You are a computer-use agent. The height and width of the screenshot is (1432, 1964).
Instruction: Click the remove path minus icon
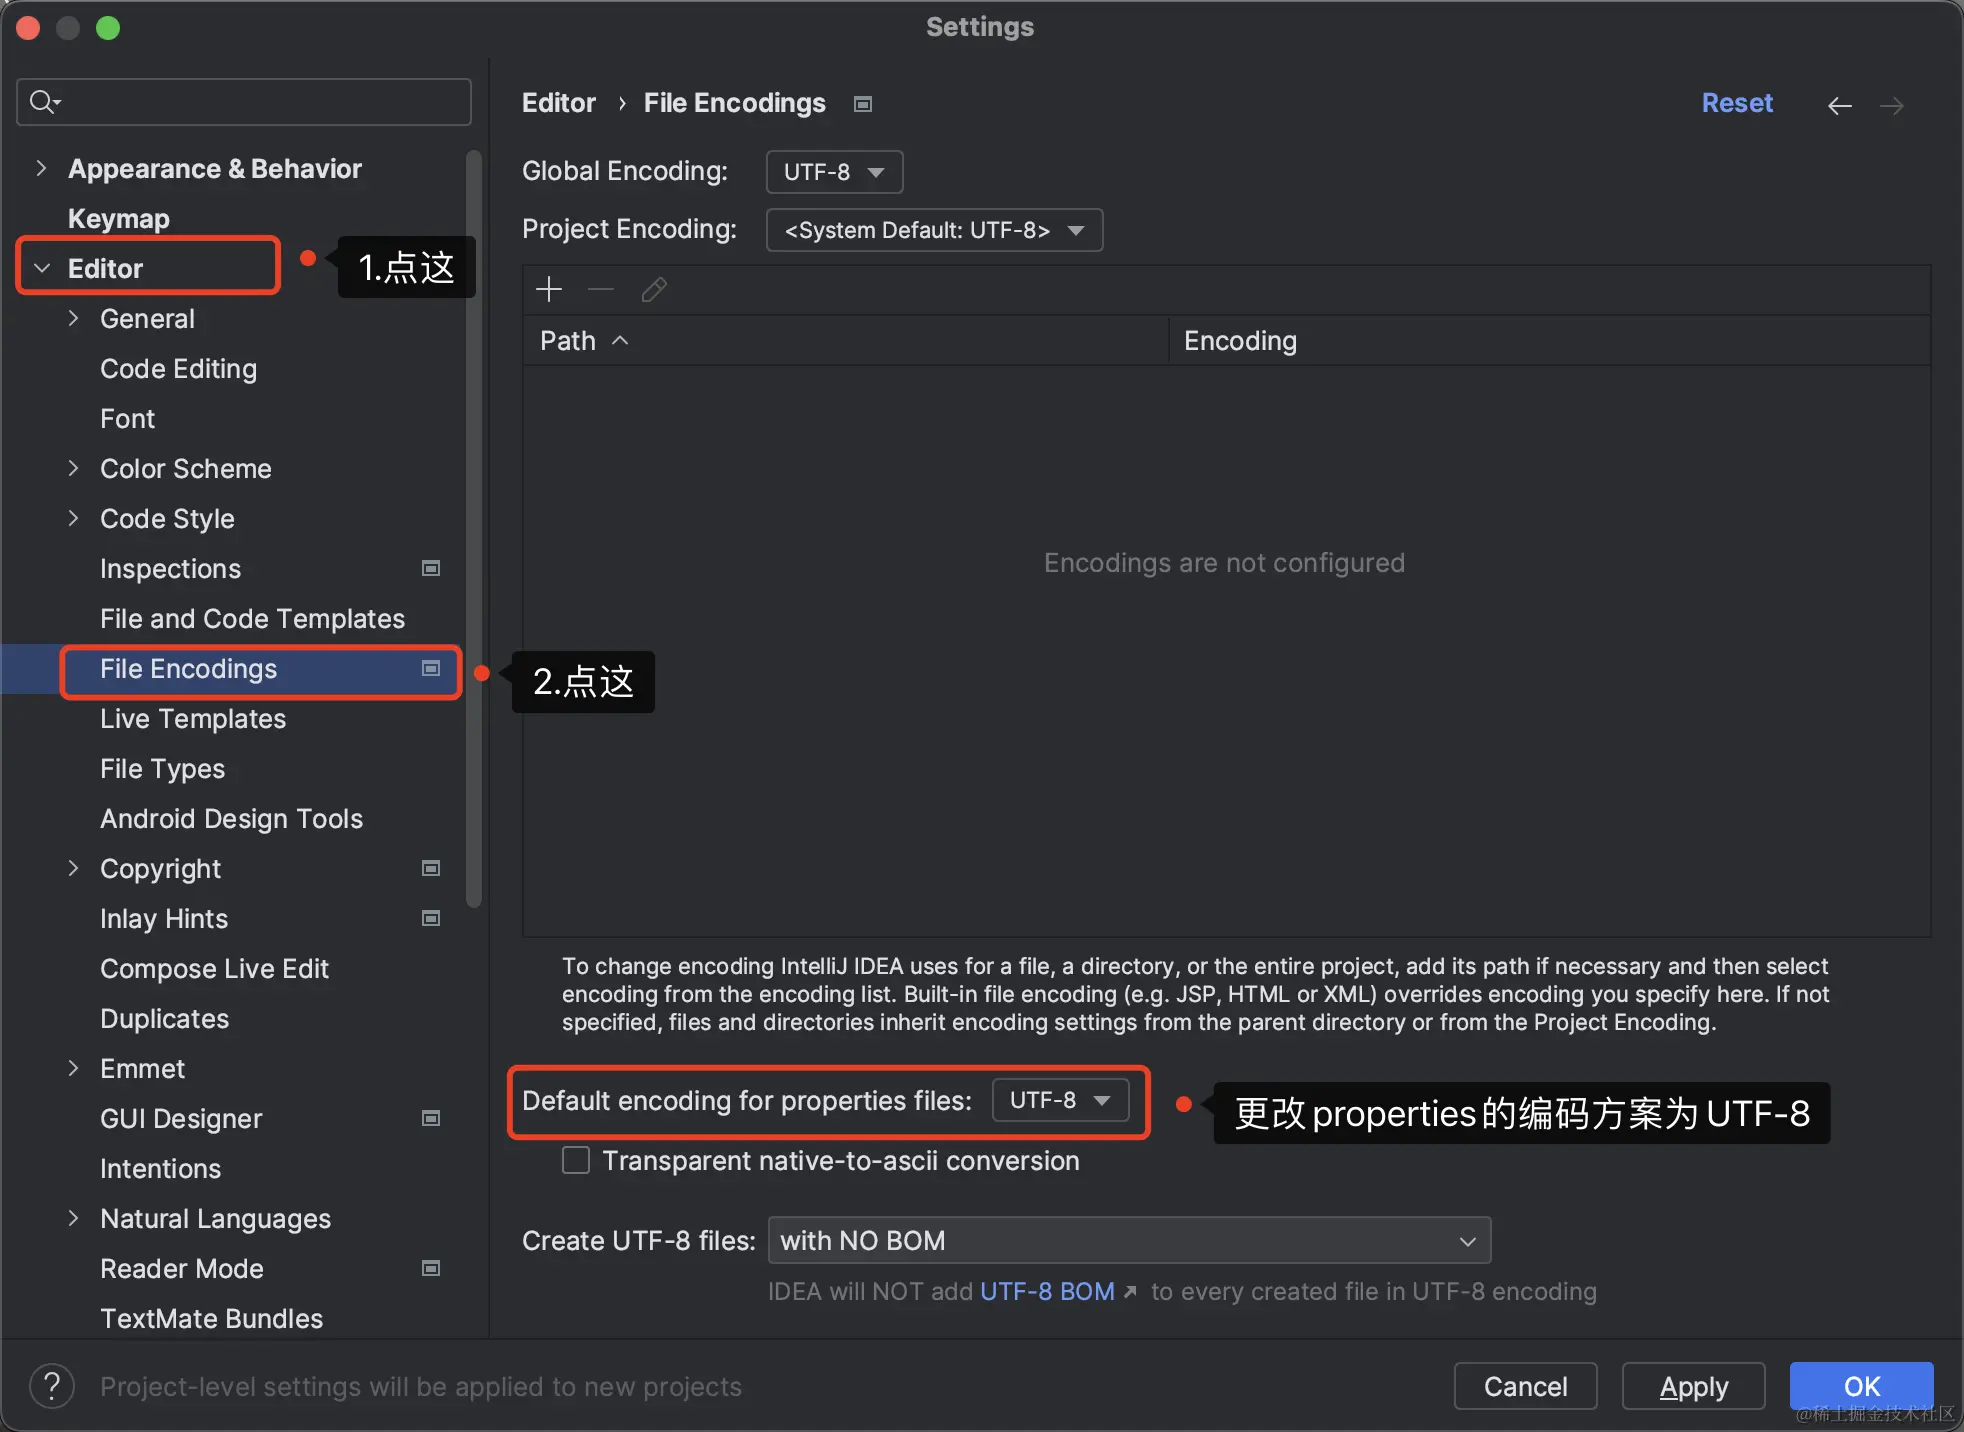pyautogui.click(x=601, y=290)
